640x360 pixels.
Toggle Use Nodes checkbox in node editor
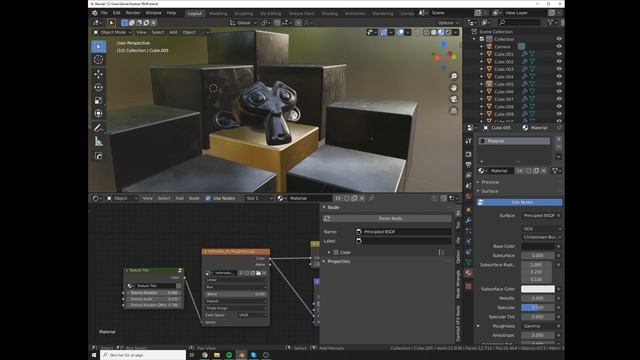[208, 198]
